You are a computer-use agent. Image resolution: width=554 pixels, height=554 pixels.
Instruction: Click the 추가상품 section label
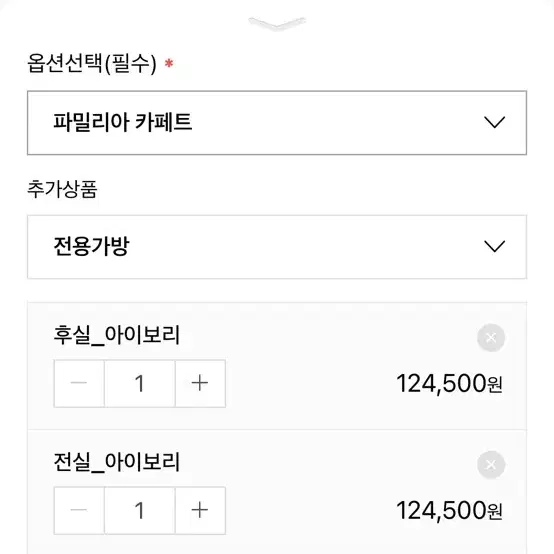point(62,189)
